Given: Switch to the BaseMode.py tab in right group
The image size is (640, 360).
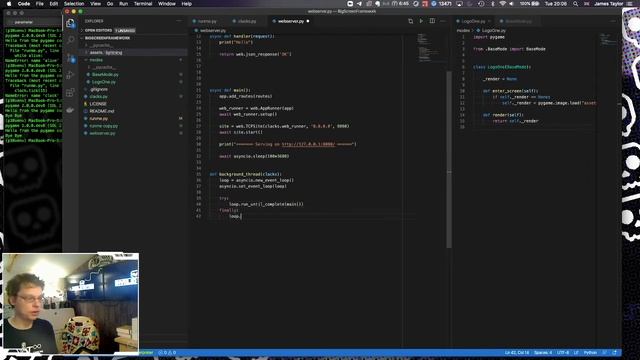Looking at the screenshot, I should (x=518, y=21).
